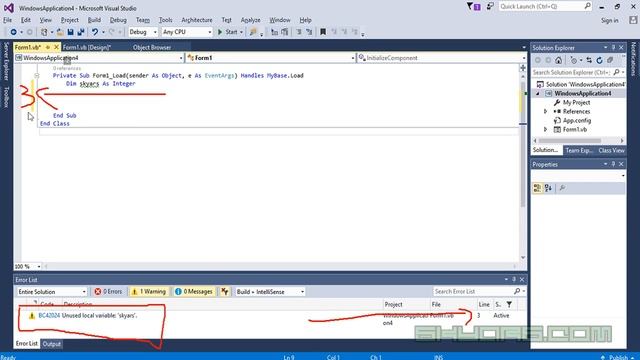This screenshot has height=360, width=640.
Task: Open the Architecture menu
Action: coord(197,20)
